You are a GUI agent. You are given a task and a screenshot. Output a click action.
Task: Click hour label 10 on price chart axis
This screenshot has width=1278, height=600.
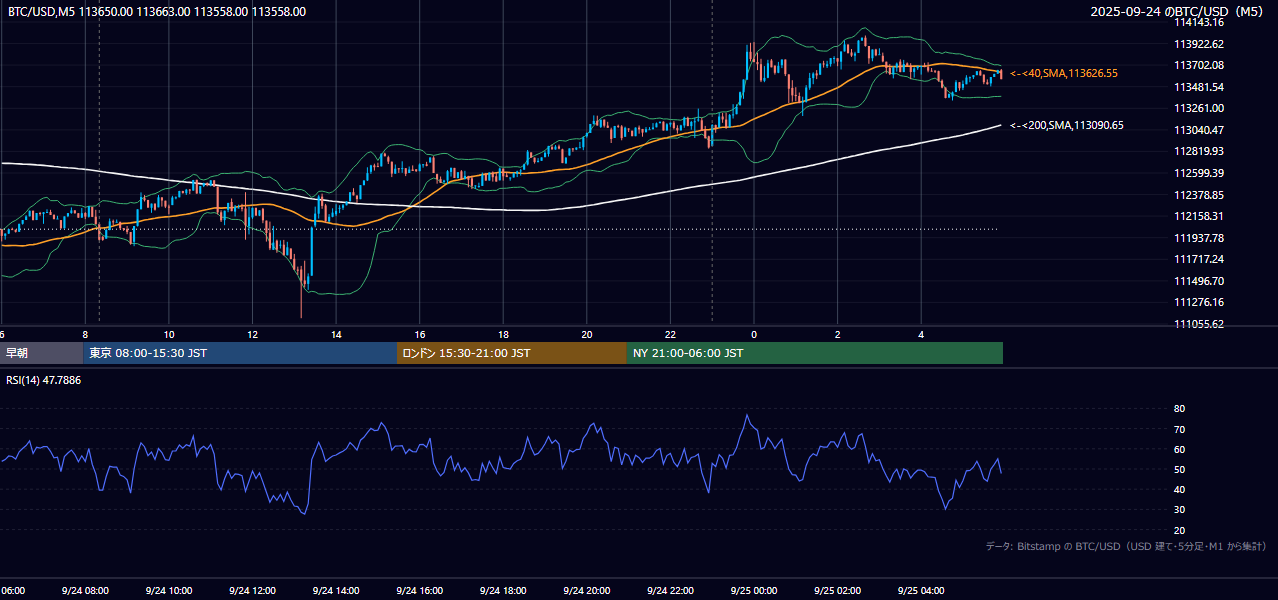(169, 334)
